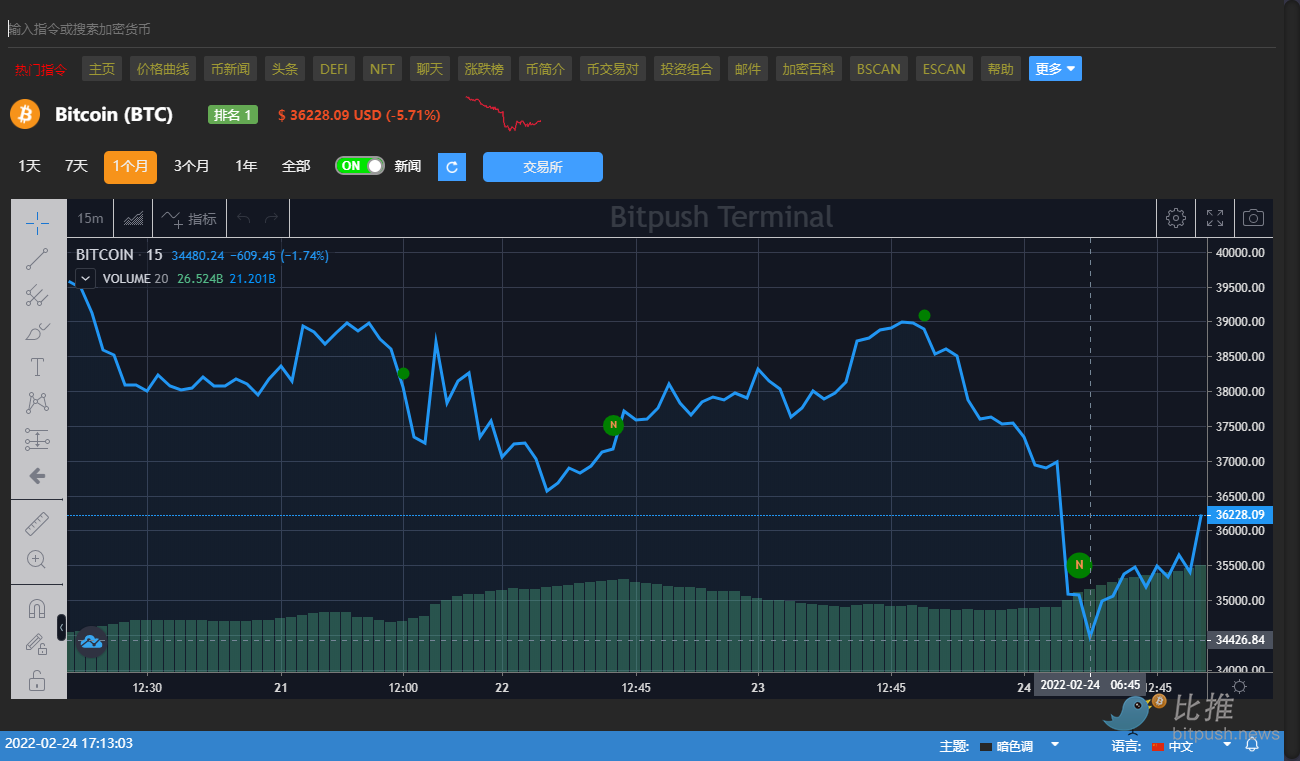
Task: Select the 1天 time range
Action: pos(29,166)
